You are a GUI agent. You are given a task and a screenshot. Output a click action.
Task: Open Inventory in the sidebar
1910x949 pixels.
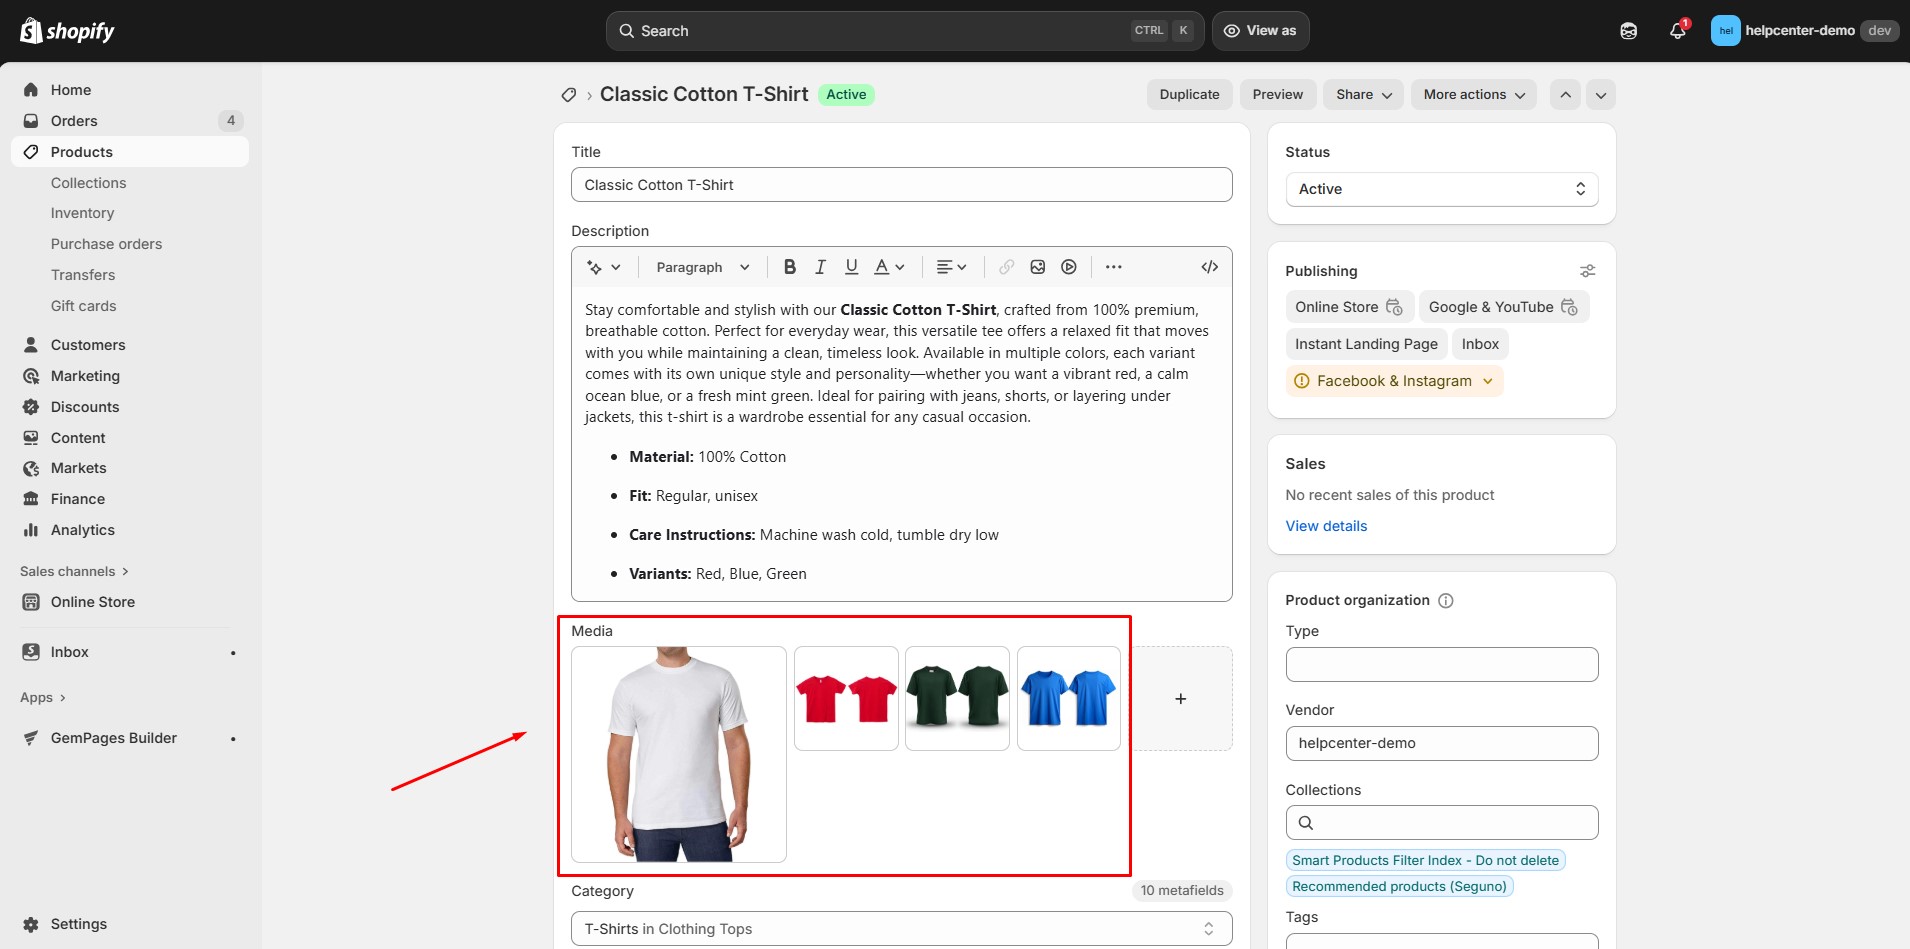pyautogui.click(x=82, y=213)
